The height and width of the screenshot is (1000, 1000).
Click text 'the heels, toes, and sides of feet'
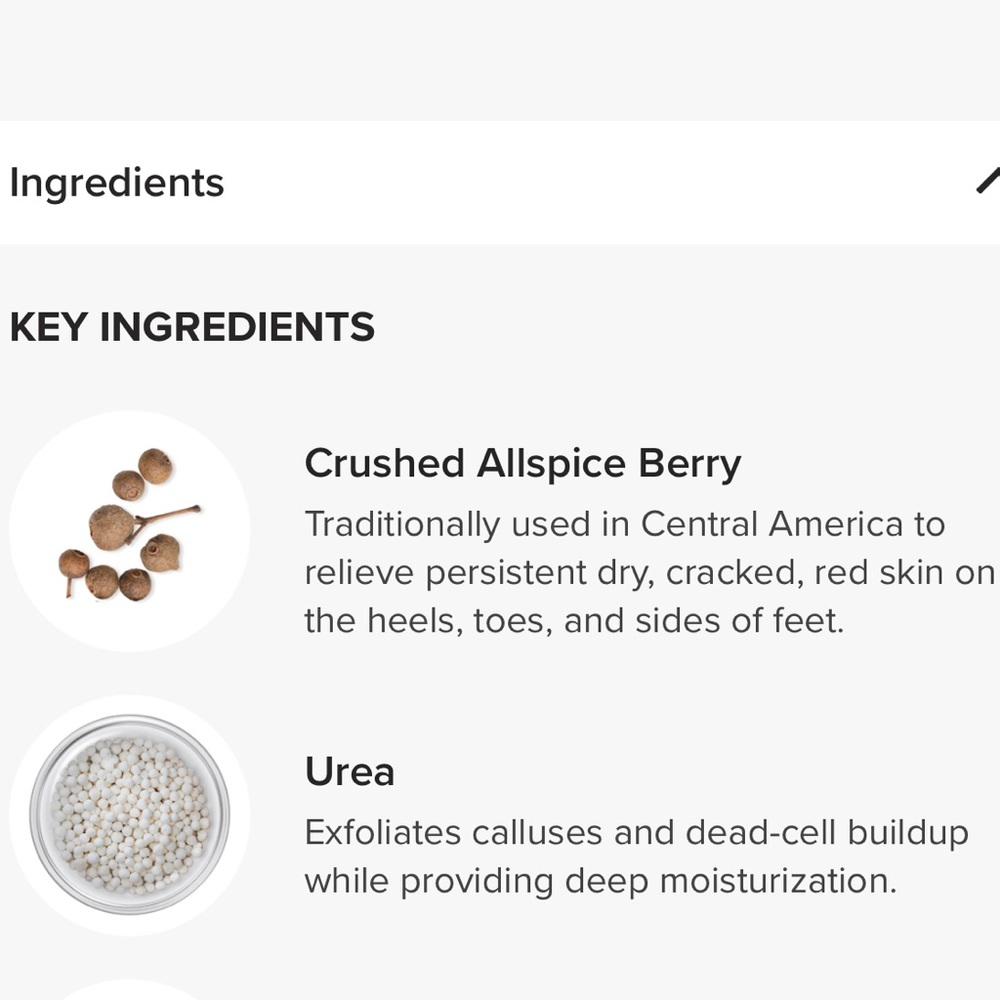click(574, 621)
